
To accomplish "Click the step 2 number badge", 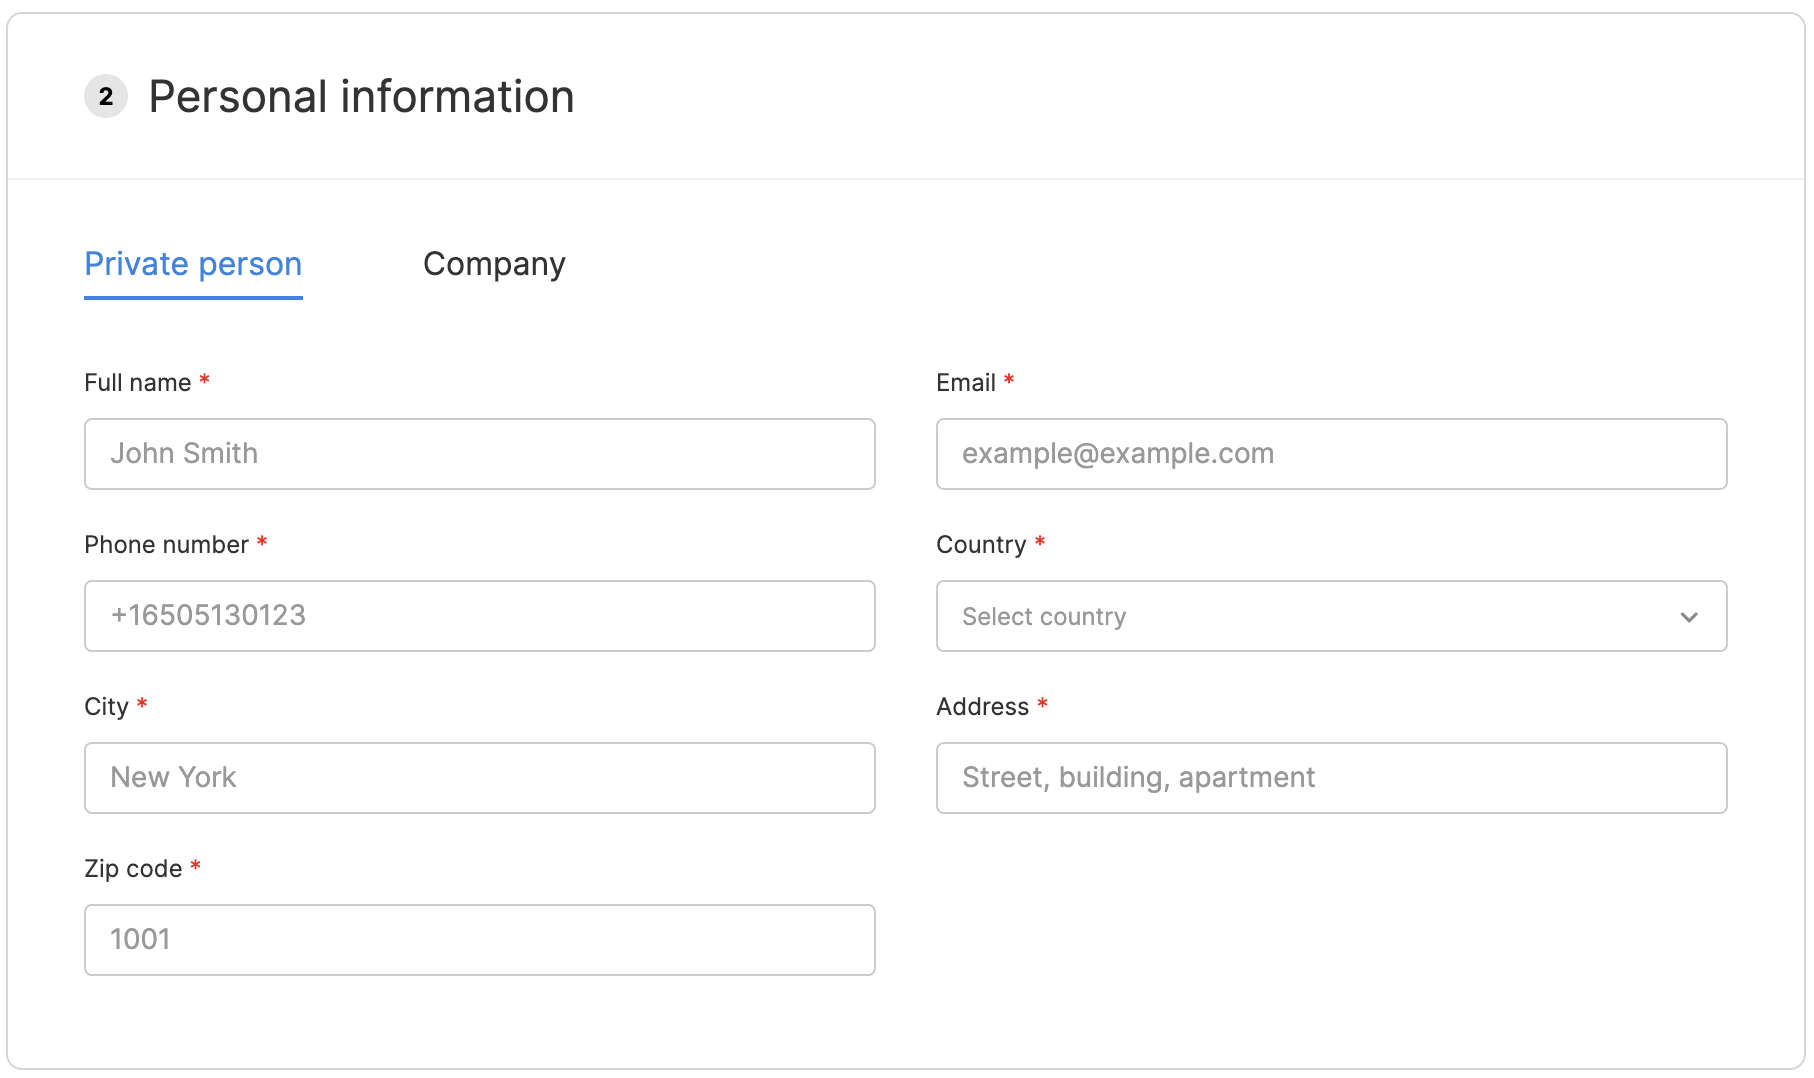I will coord(106,97).
